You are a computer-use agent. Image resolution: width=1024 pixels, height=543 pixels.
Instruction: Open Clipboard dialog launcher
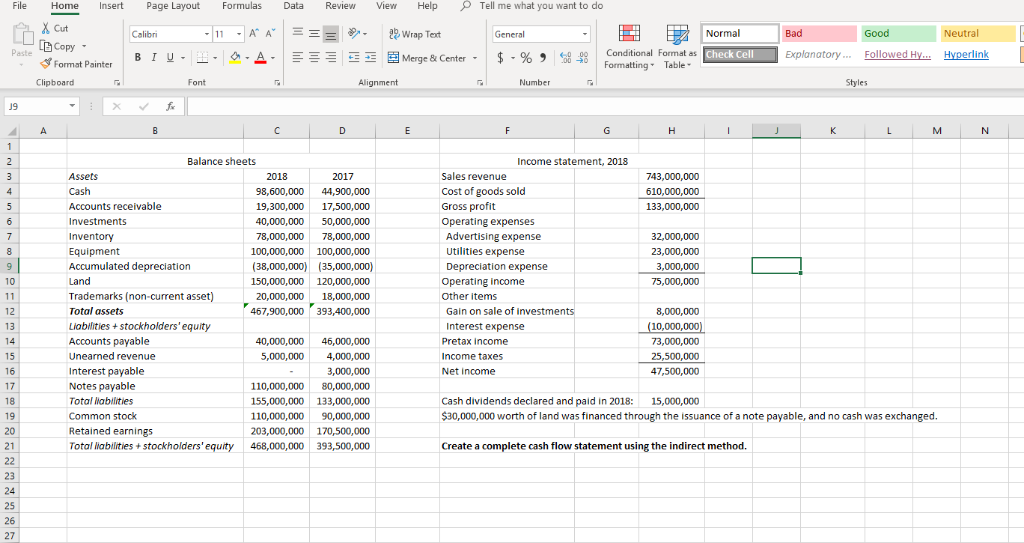pos(116,83)
